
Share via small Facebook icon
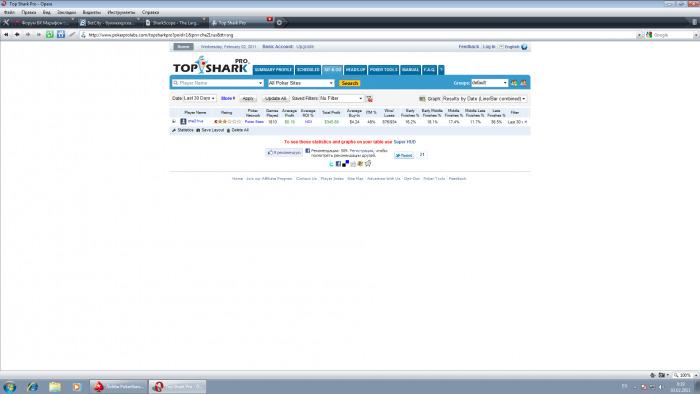tap(338, 164)
